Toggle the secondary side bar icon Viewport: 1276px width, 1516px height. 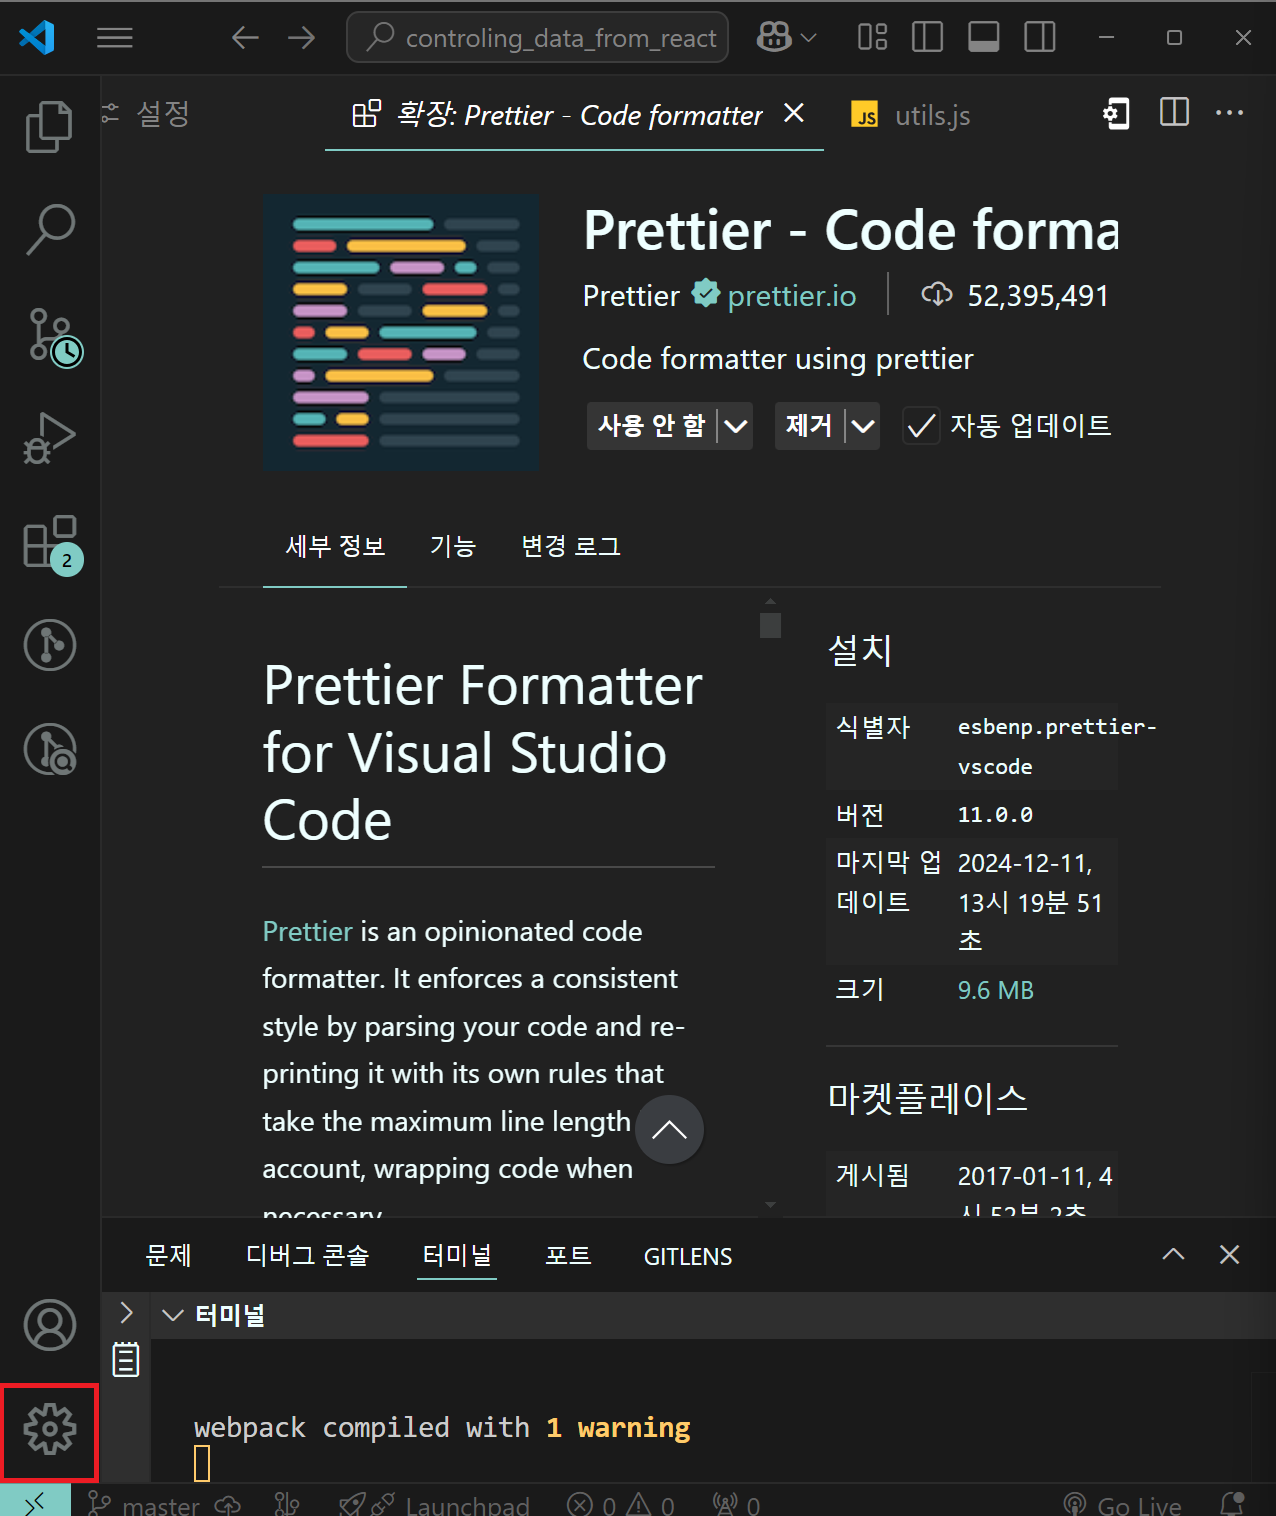(x=1040, y=38)
